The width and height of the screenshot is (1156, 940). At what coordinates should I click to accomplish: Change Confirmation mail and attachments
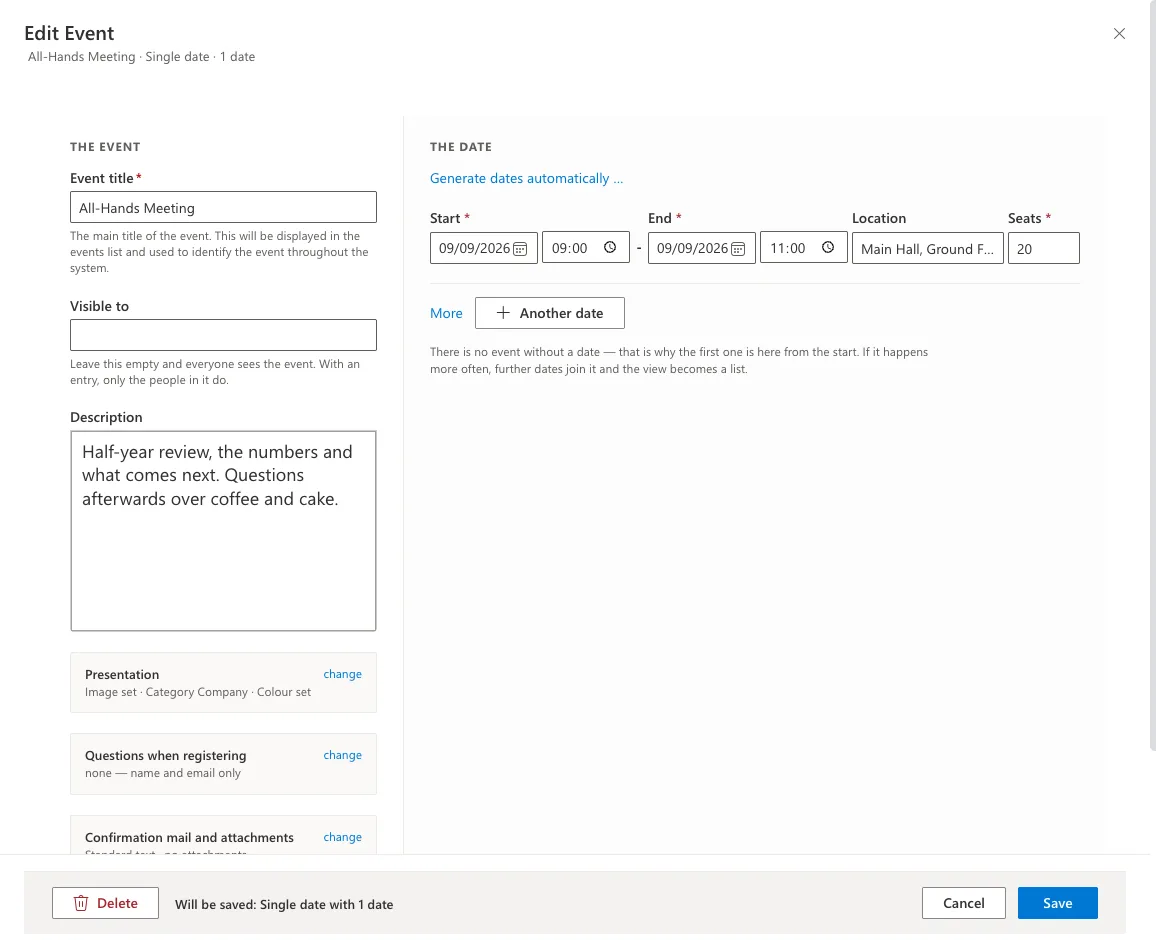point(342,837)
